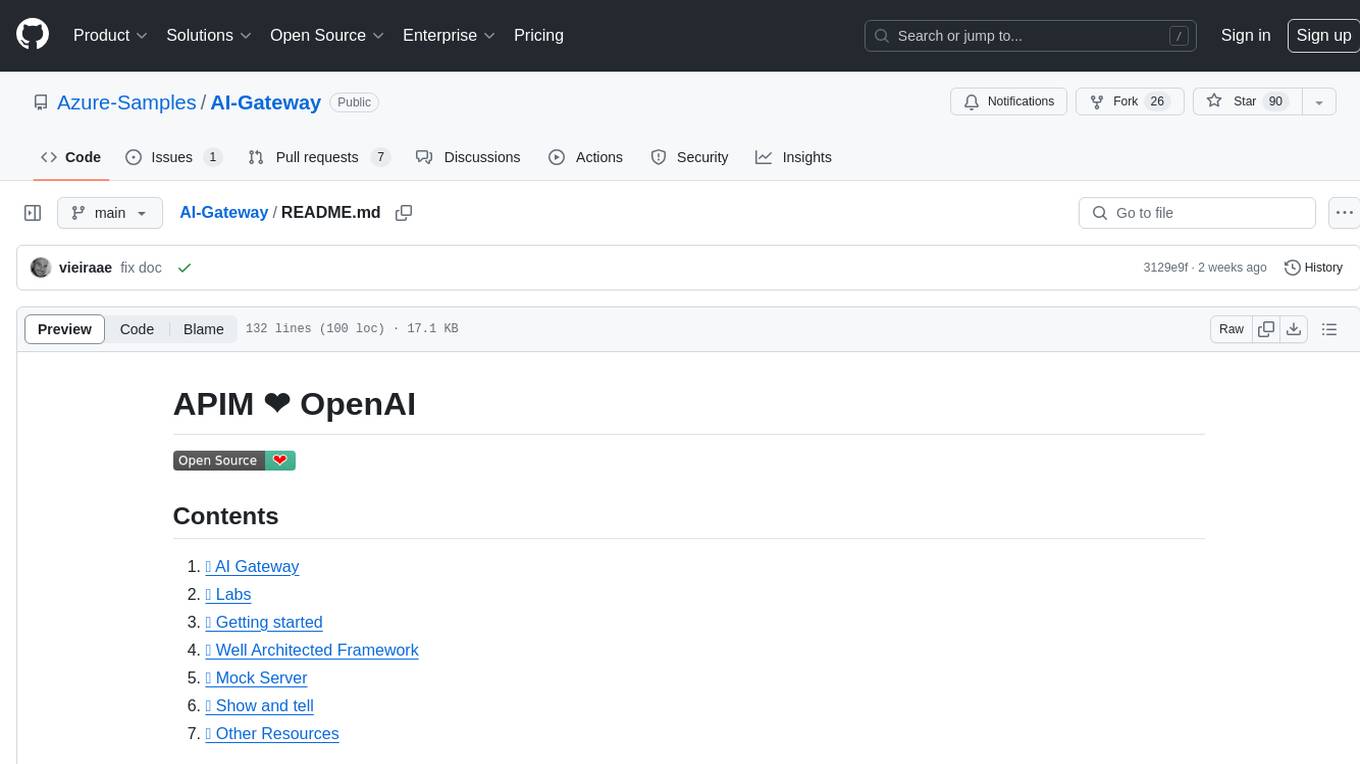Open the AI-Gateway repository title link

point(265,102)
